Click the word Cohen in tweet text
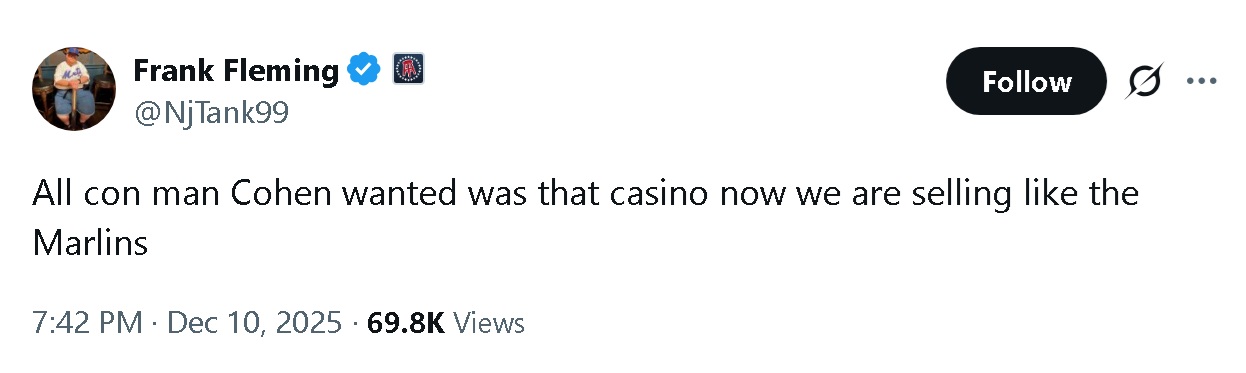Viewport: 1246px width, 373px height. pos(282,193)
